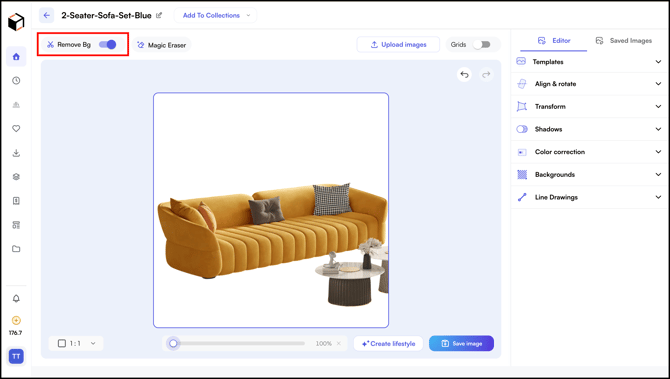Image resolution: width=670 pixels, height=379 pixels.
Task: Expand the Shadows chevron
Action: [658, 129]
